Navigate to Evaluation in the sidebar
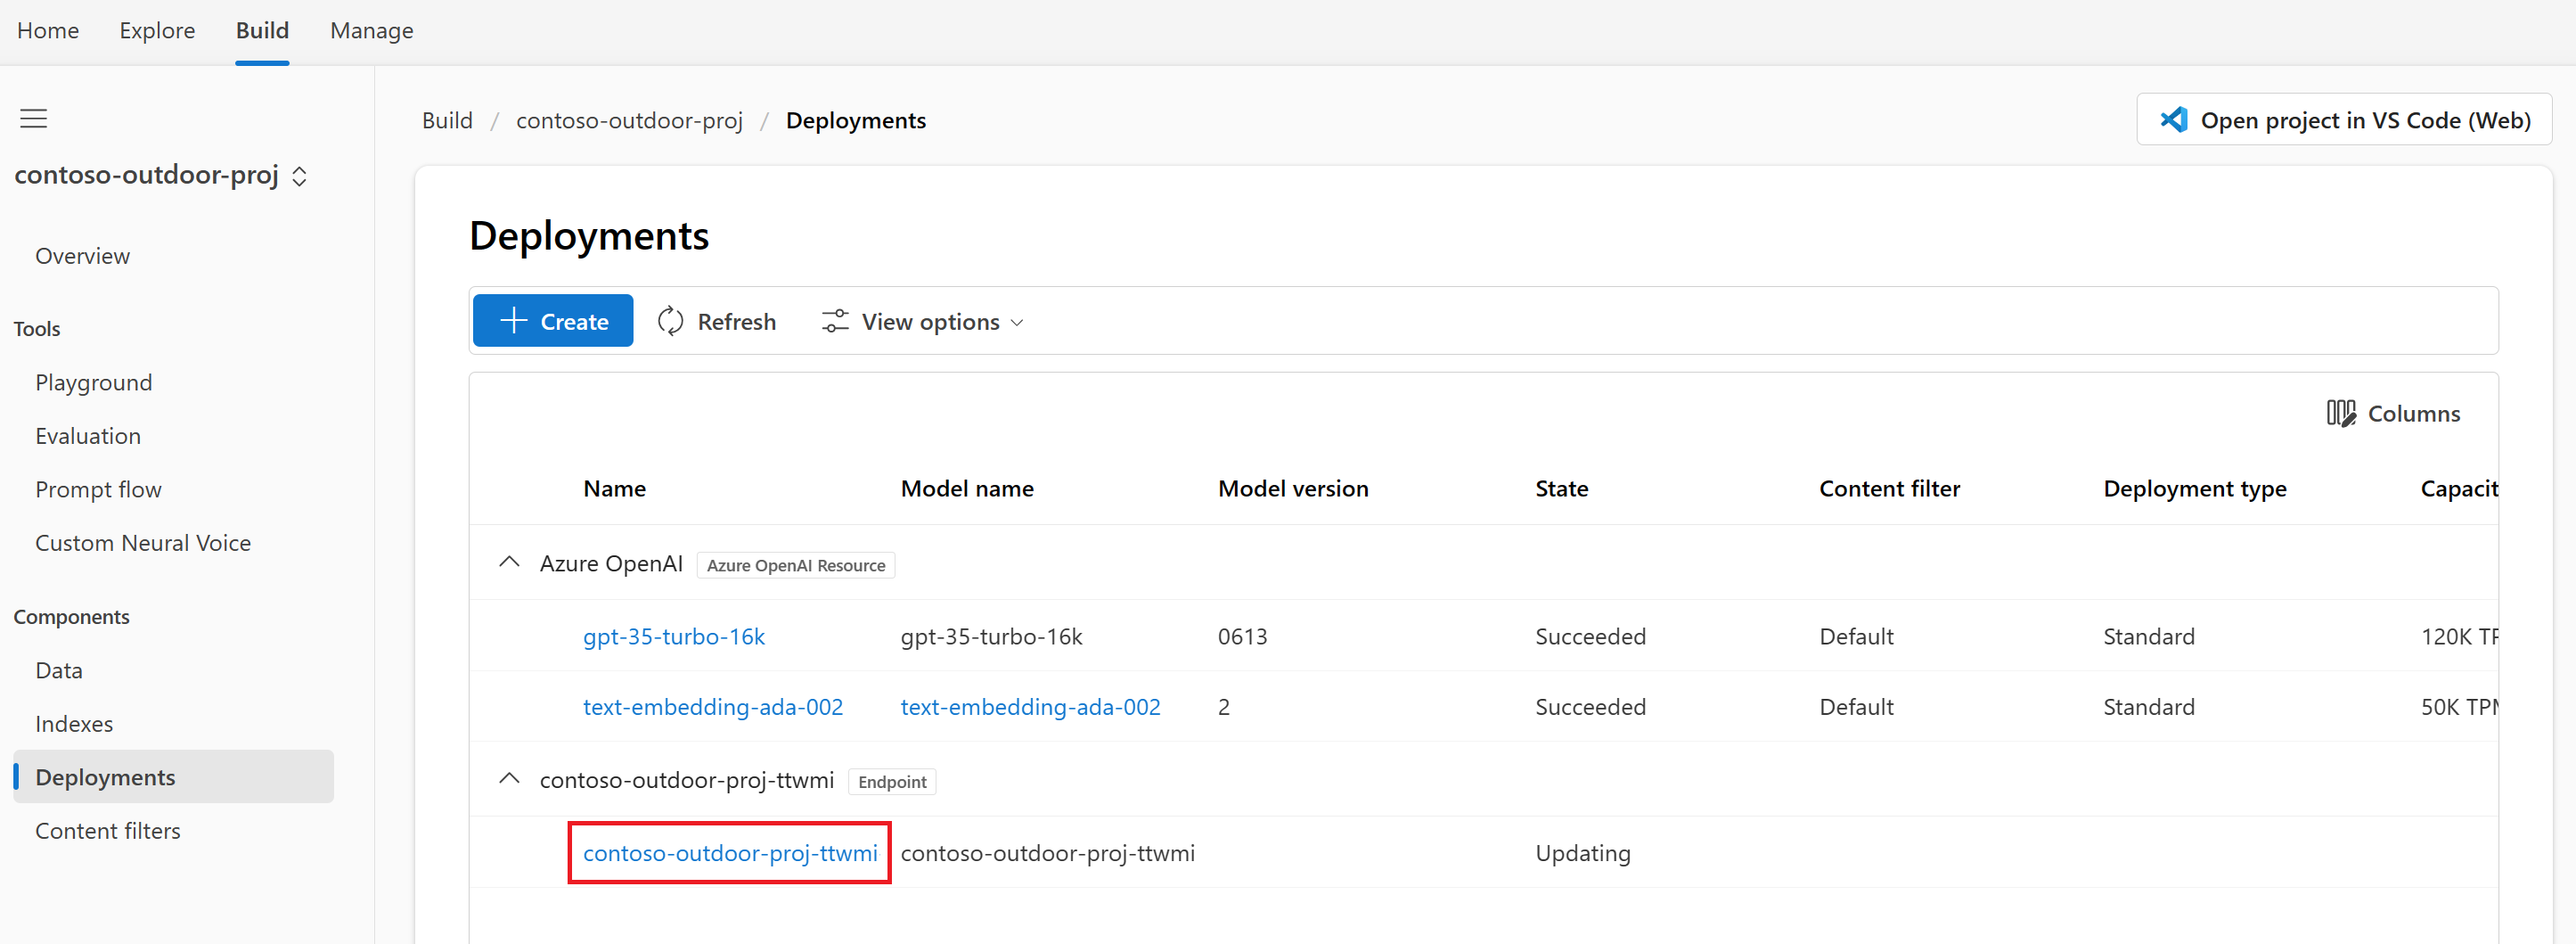2576x944 pixels. tap(88, 436)
